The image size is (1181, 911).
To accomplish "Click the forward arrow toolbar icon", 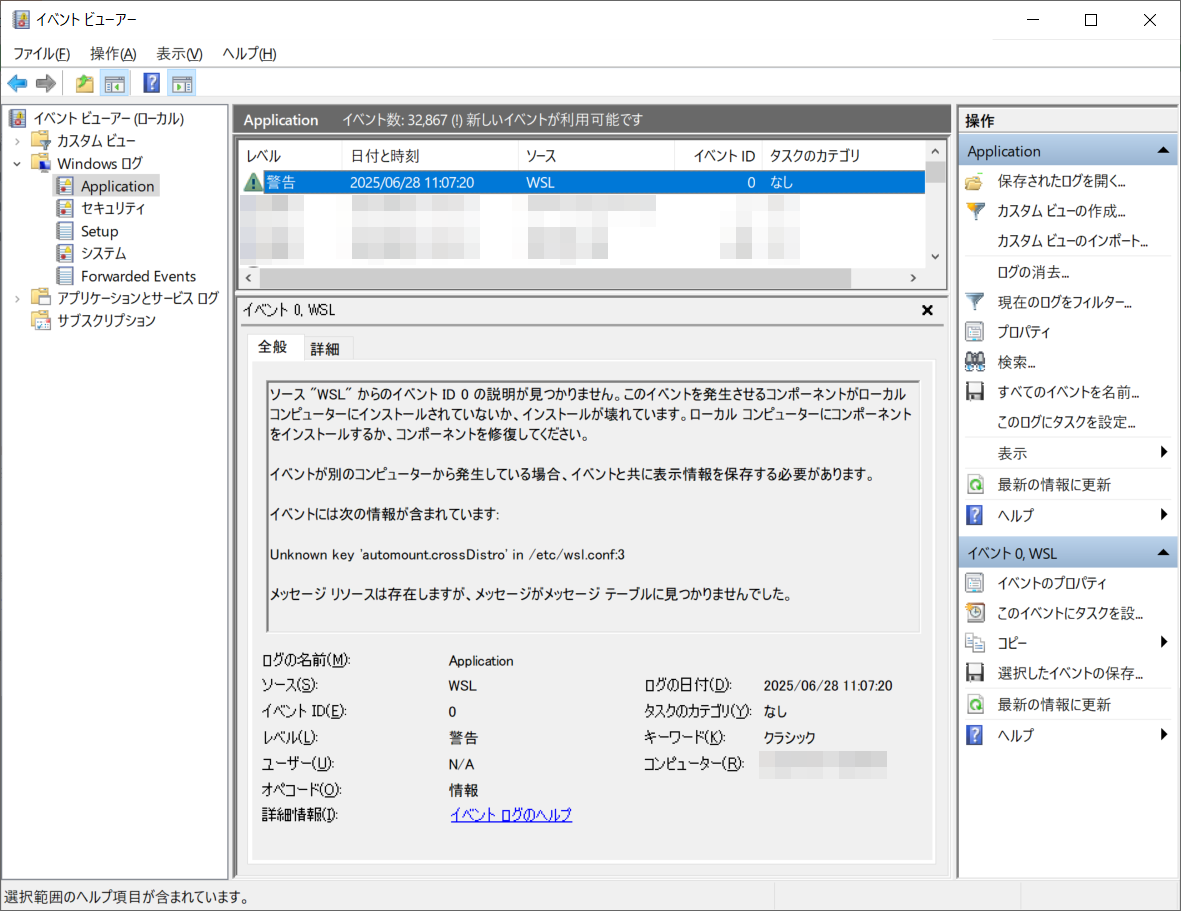I will (45, 83).
